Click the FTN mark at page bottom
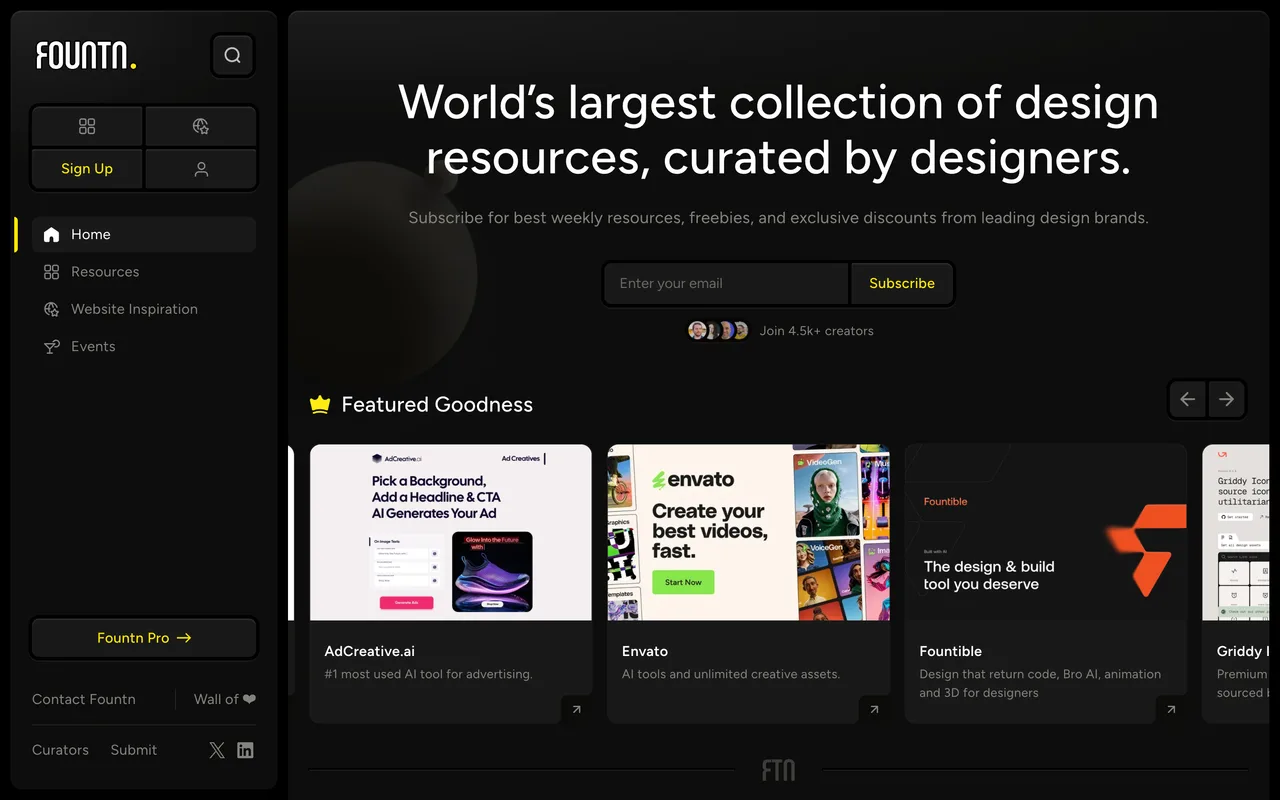Image resolution: width=1280 pixels, height=800 pixels. [x=779, y=770]
